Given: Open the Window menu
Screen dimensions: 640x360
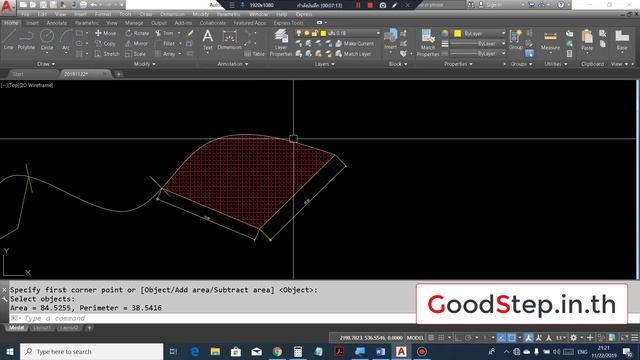Looking at the screenshot, I should coord(258,14).
